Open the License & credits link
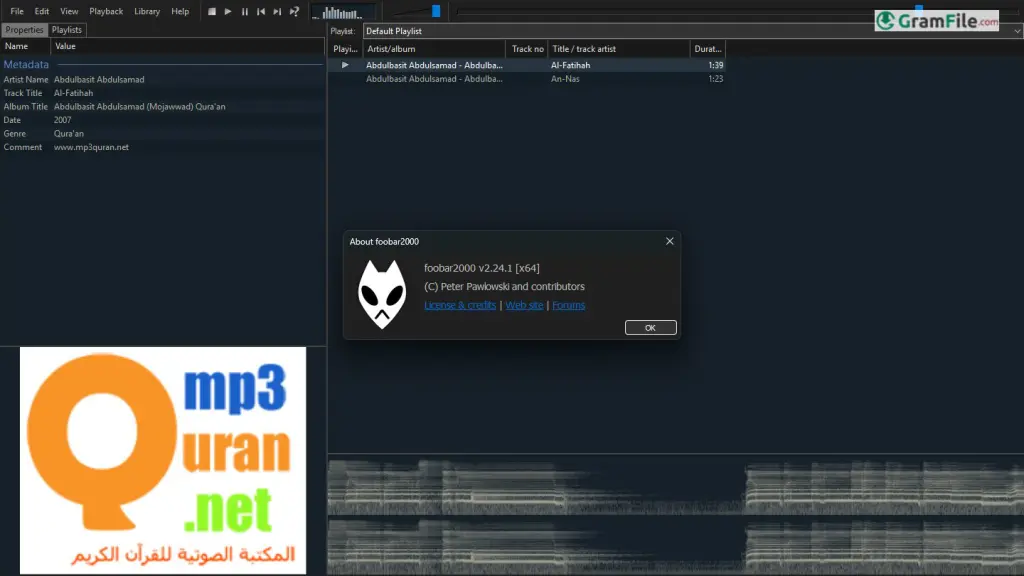 point(460,305)
